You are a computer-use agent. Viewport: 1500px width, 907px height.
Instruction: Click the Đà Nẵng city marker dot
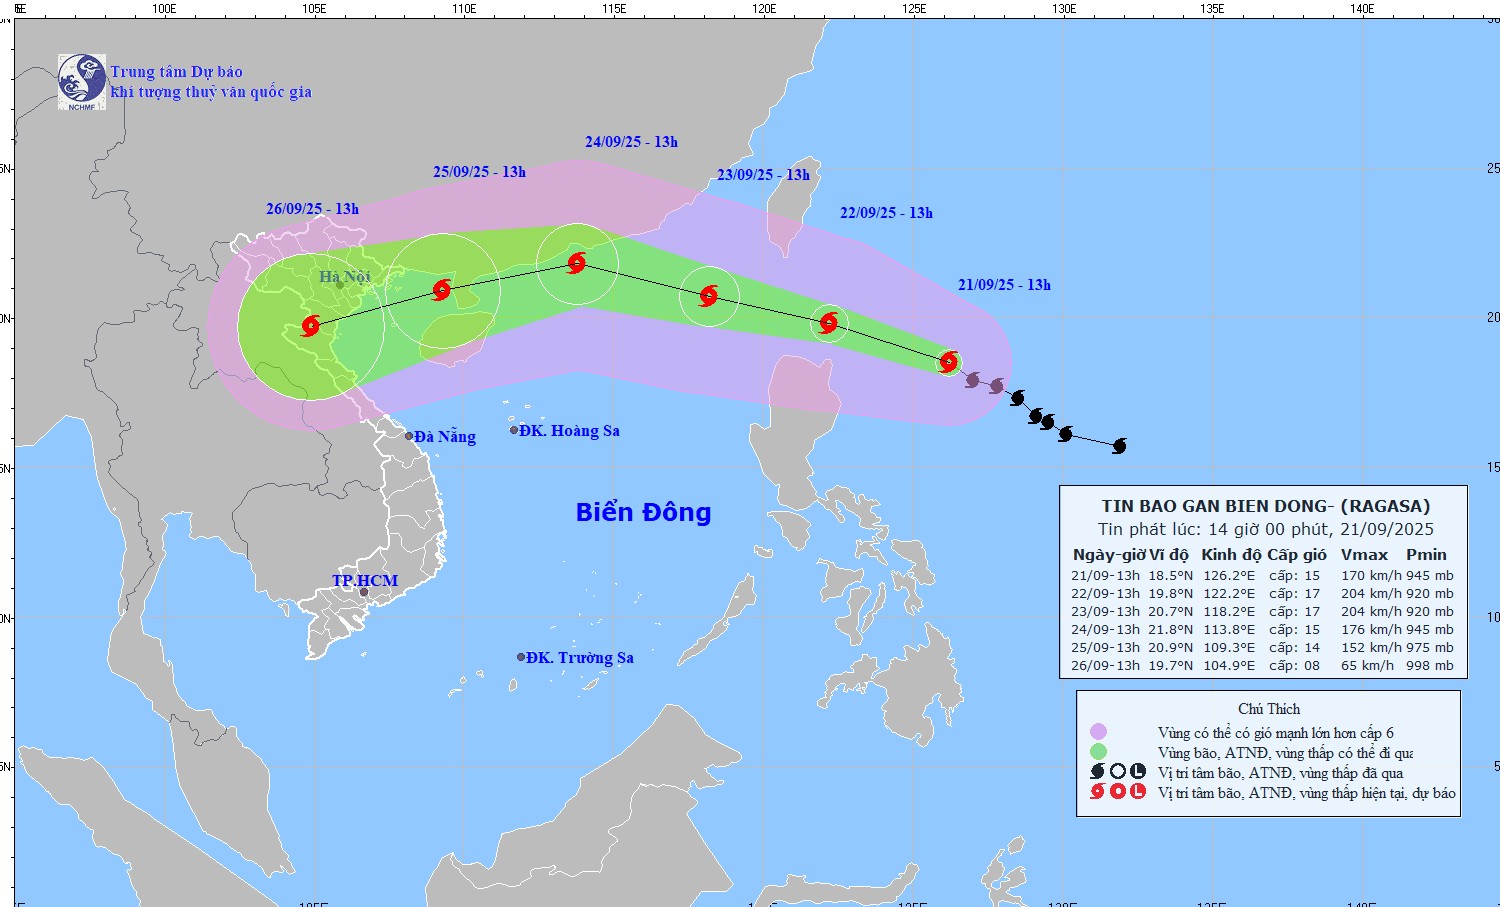point(409,436)
